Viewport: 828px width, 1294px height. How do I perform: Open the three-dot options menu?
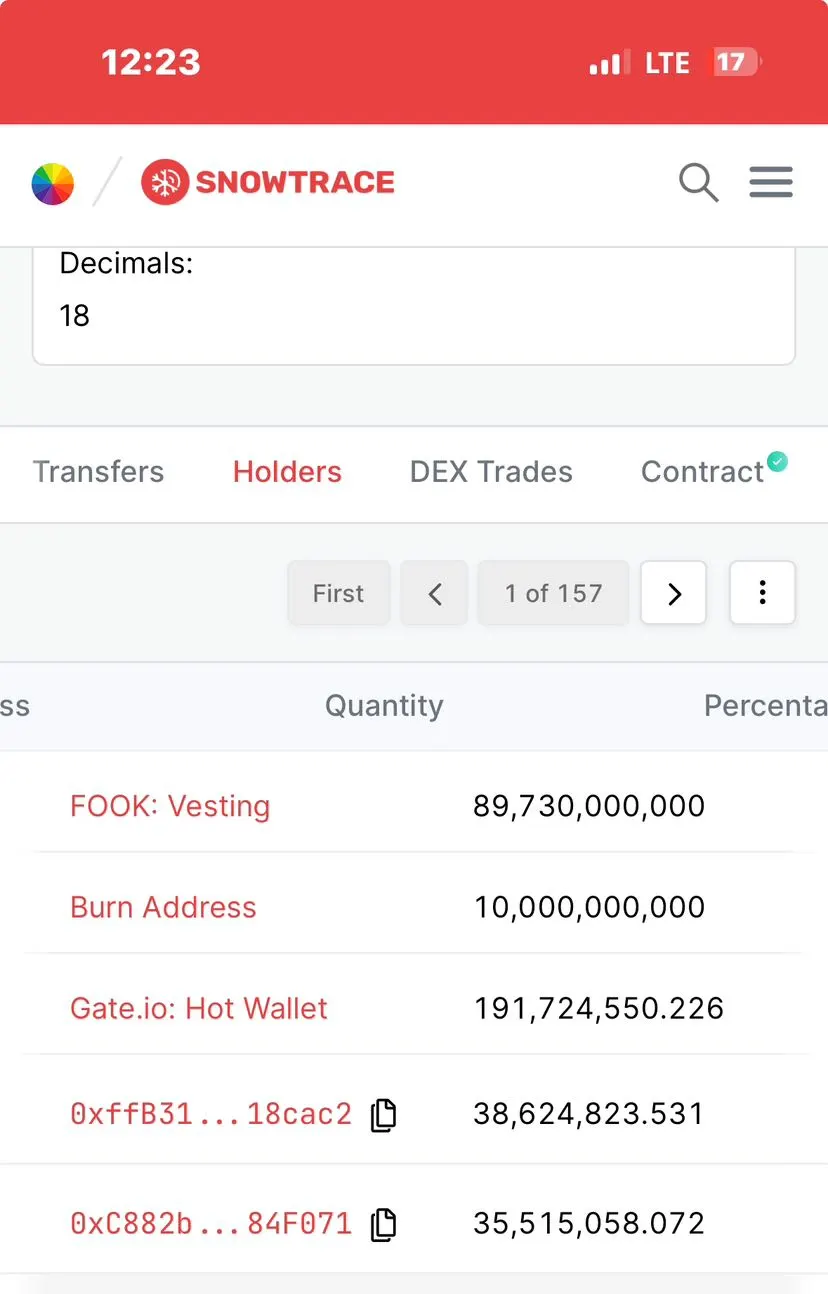763,593
